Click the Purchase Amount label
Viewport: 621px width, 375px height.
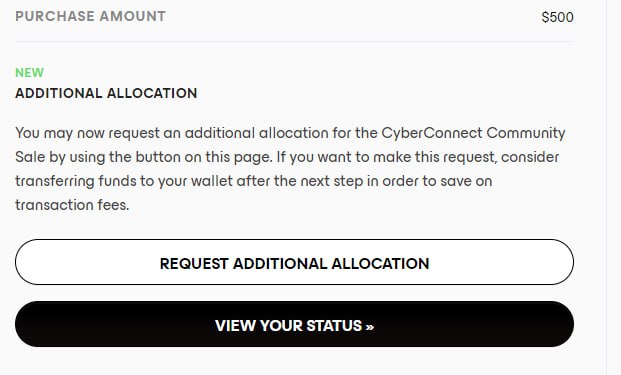(x=90, y=16)
